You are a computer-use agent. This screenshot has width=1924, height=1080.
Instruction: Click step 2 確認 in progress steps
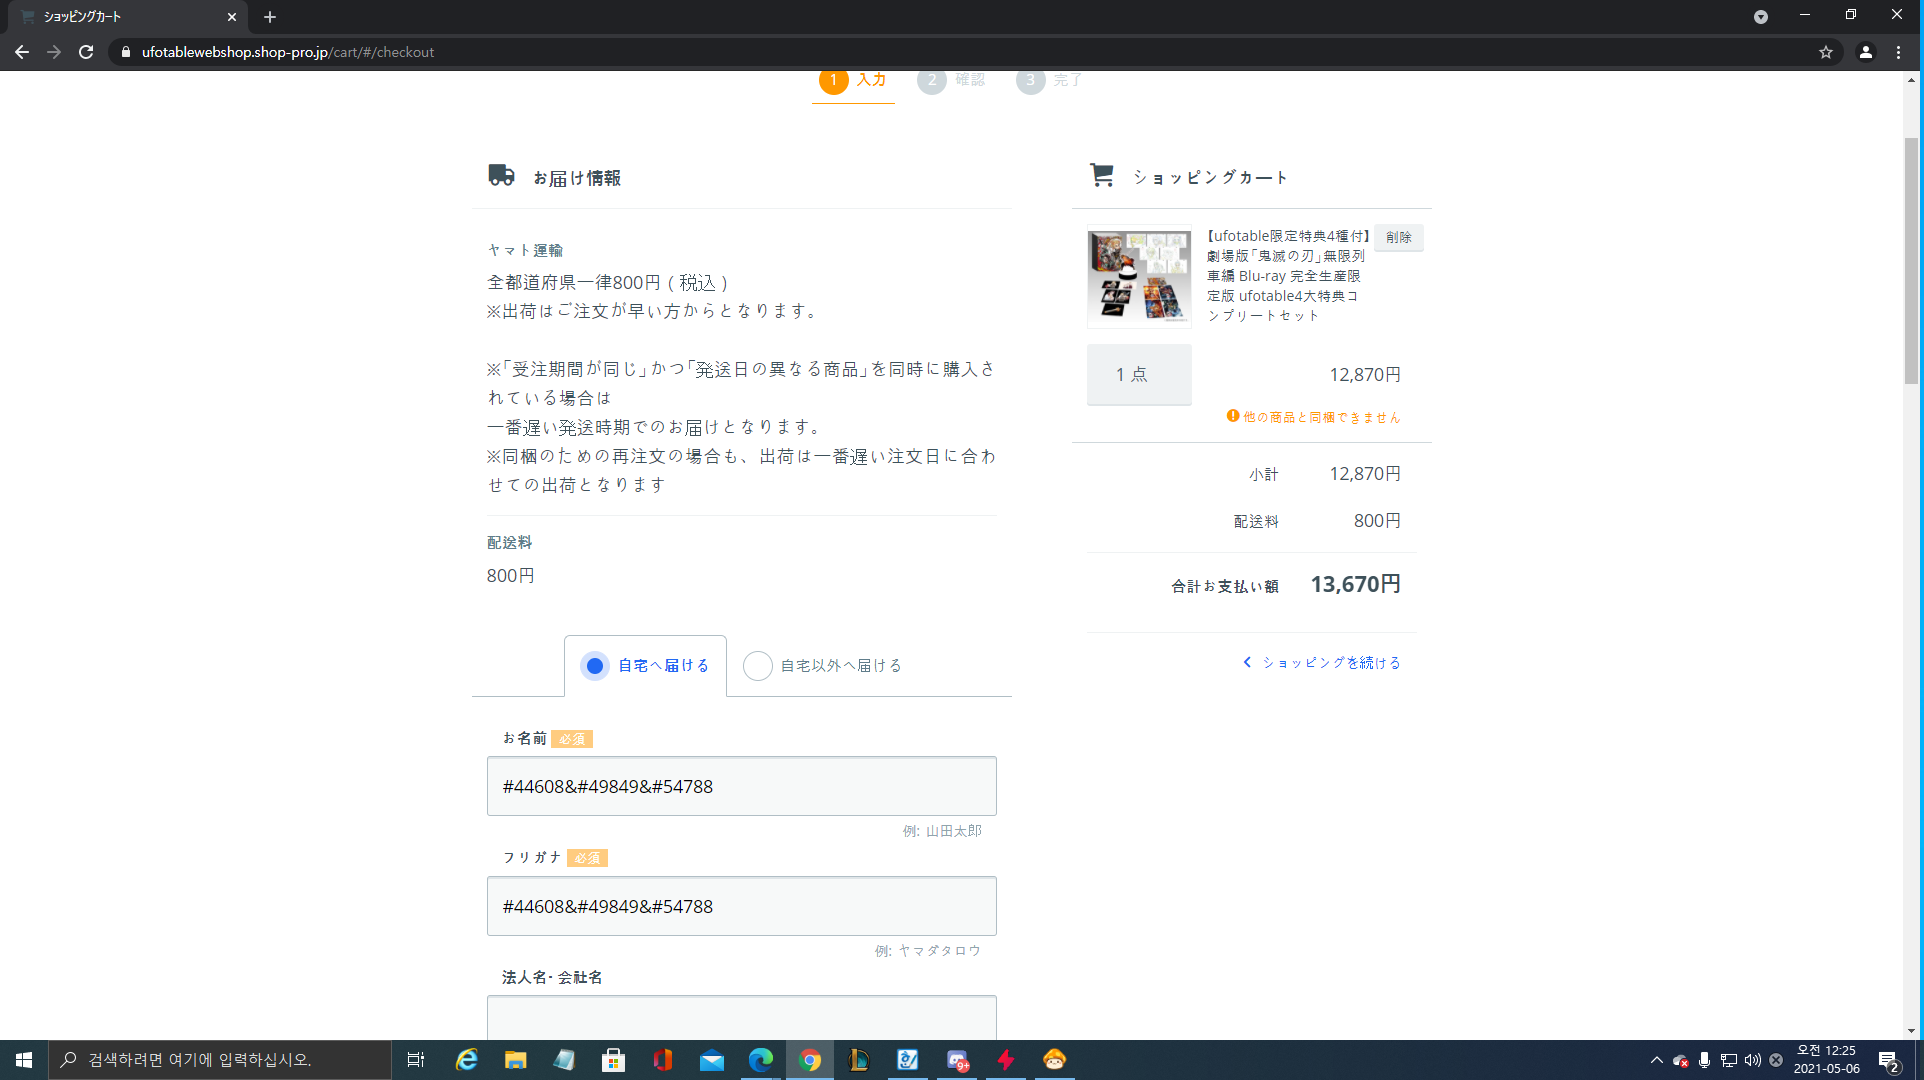[951, 80]
